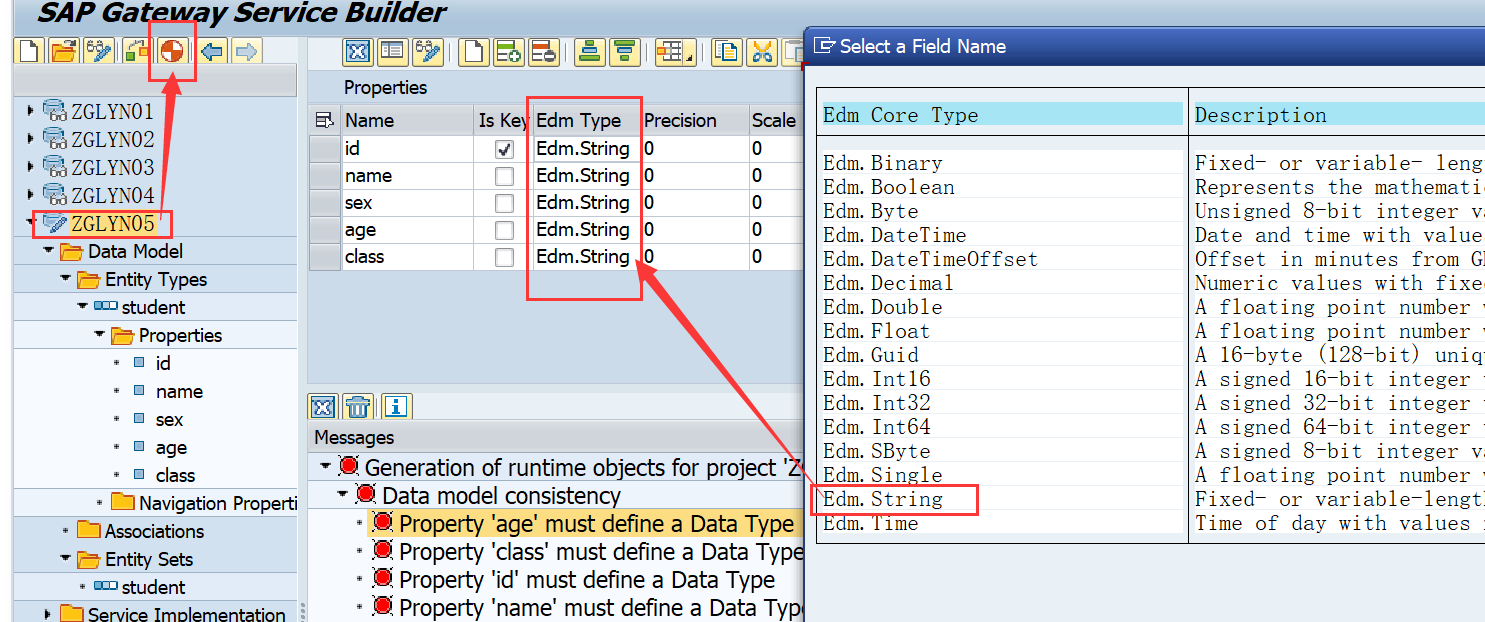Choose Edm.Boolean in the field name popup
Image resolution: width=1485 pixels, height=622 pixels.
889,187
